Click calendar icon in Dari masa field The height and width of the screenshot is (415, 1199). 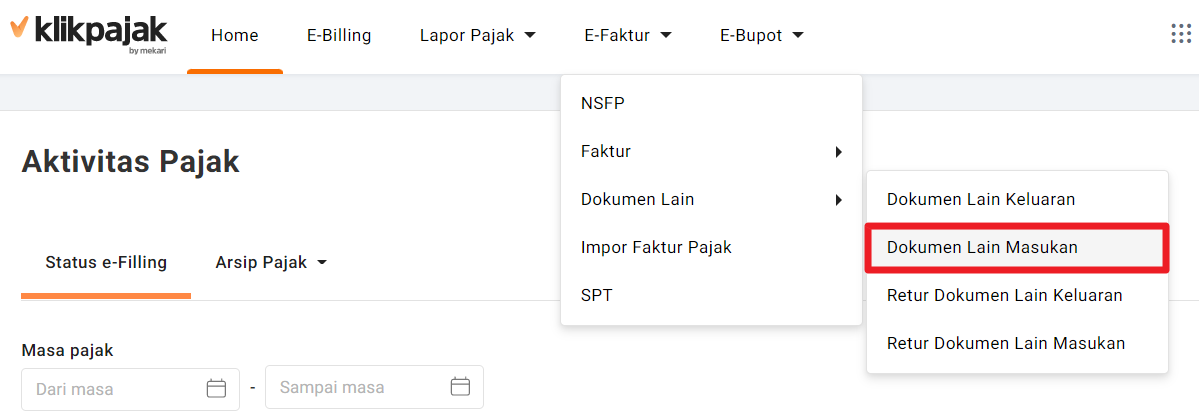point(216,388)
